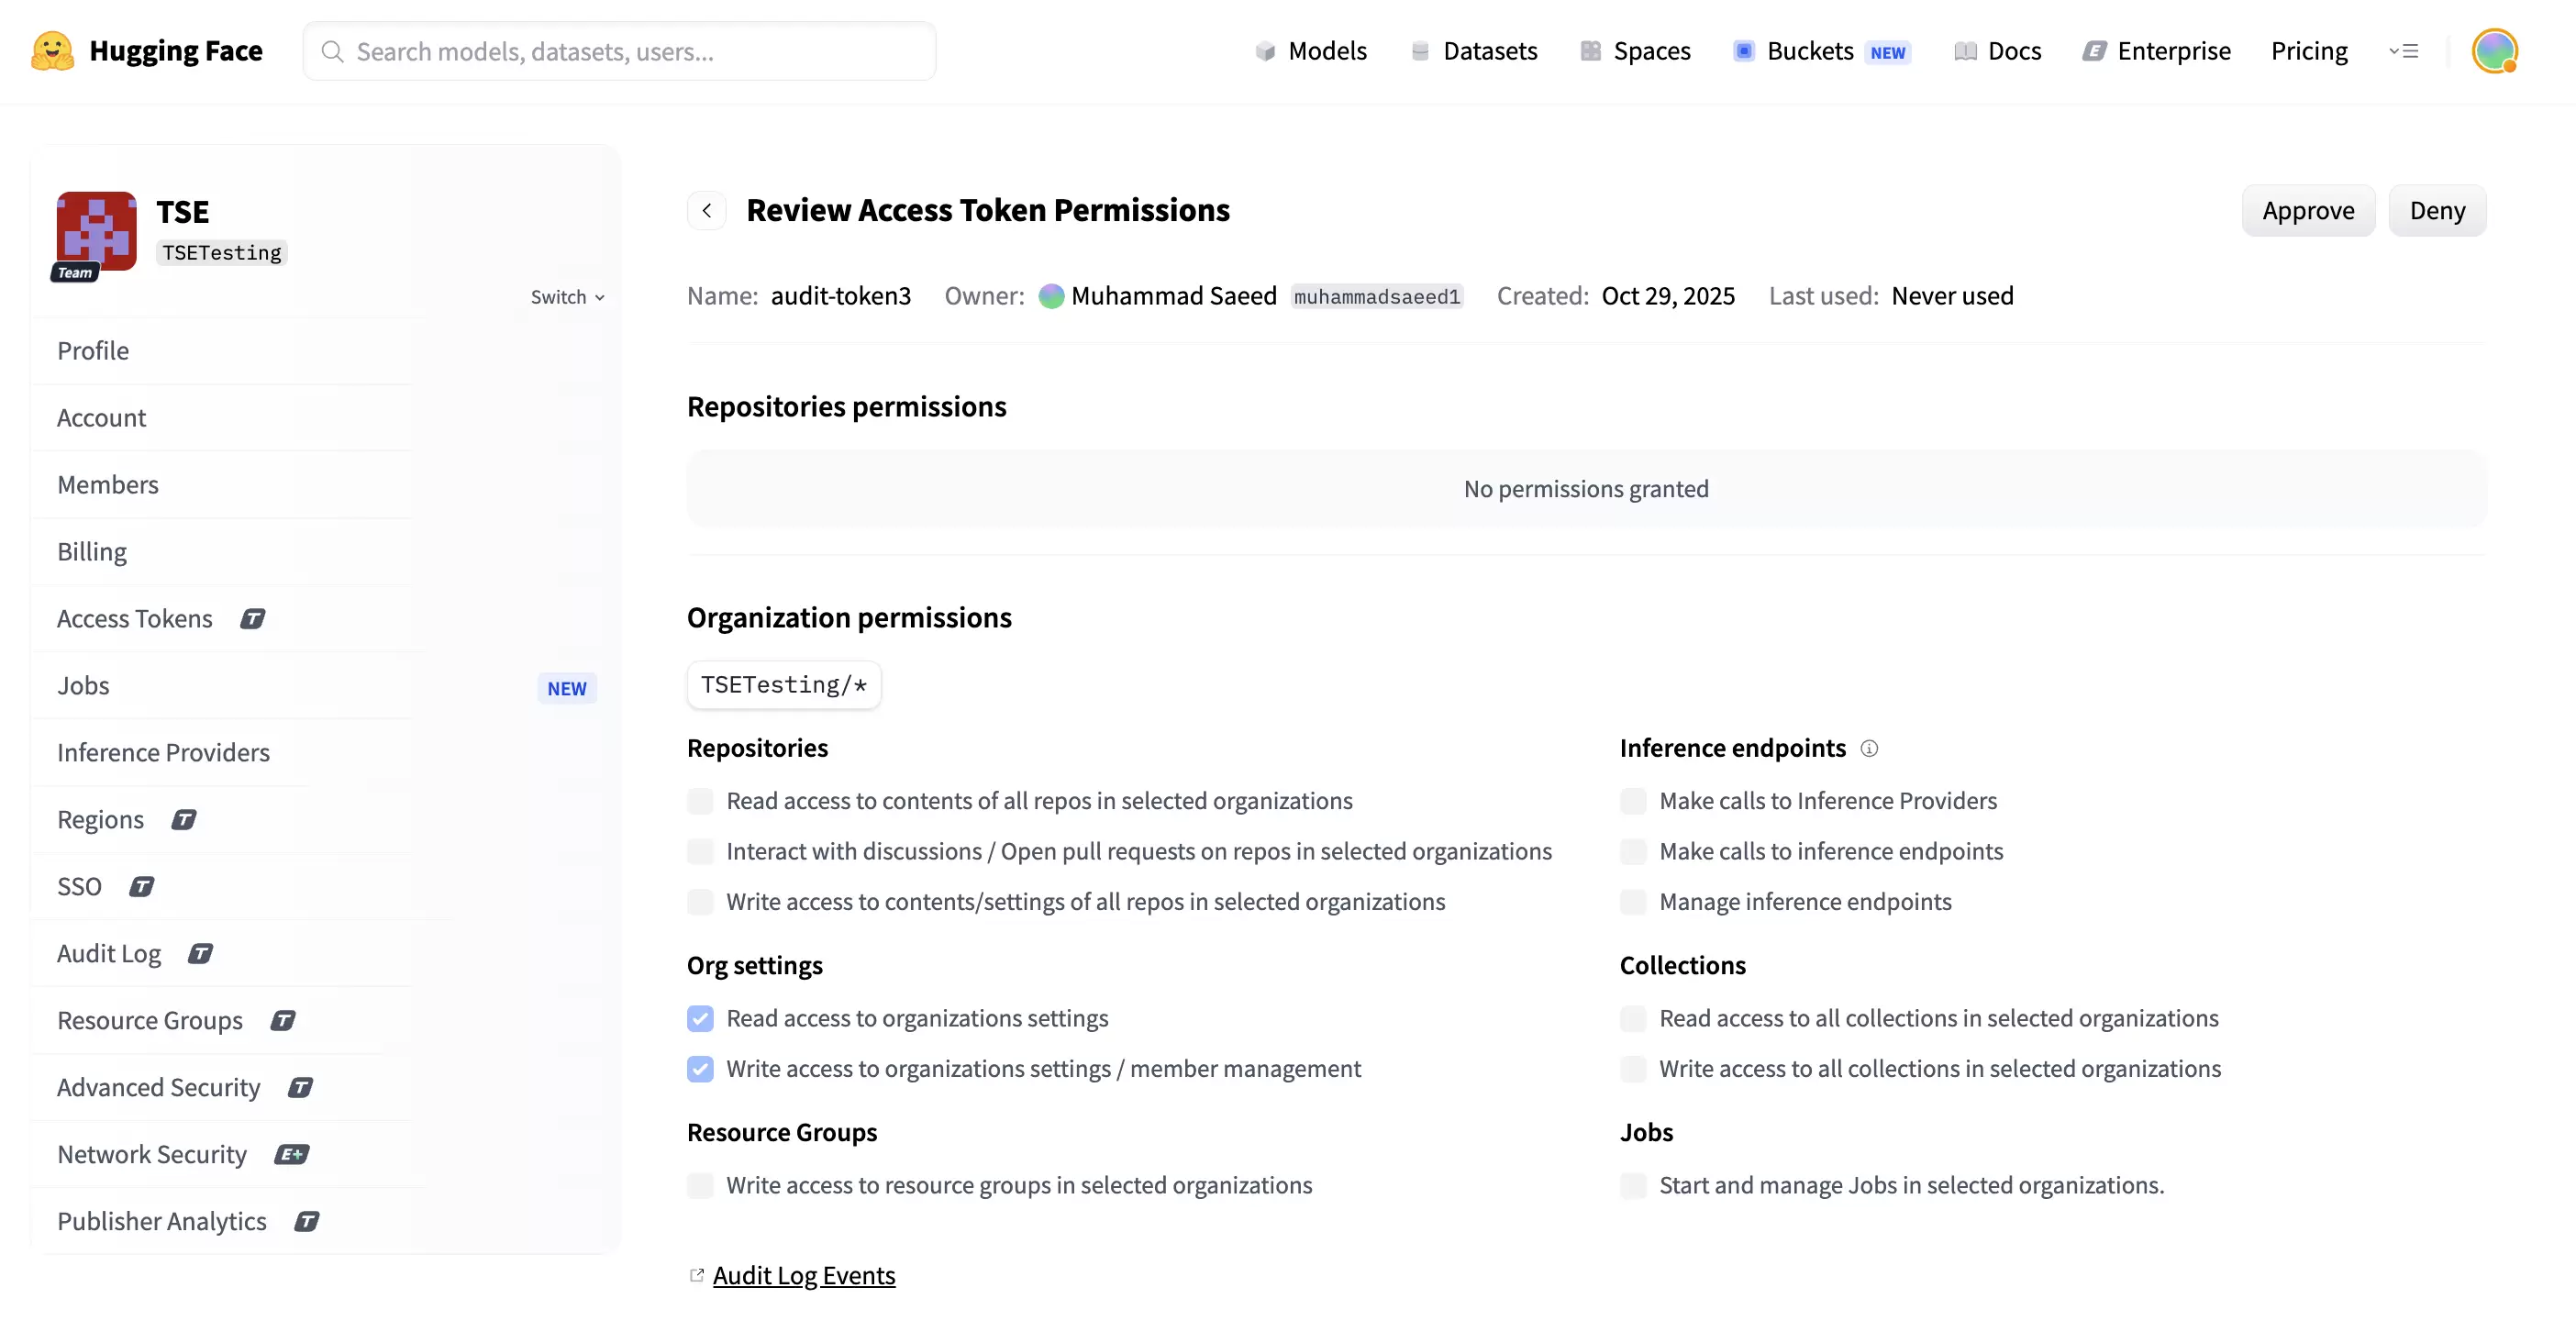Click the audit-token3 token name
The height and width of the screenshot is (1343, 2576).
(x=841, y=296)
